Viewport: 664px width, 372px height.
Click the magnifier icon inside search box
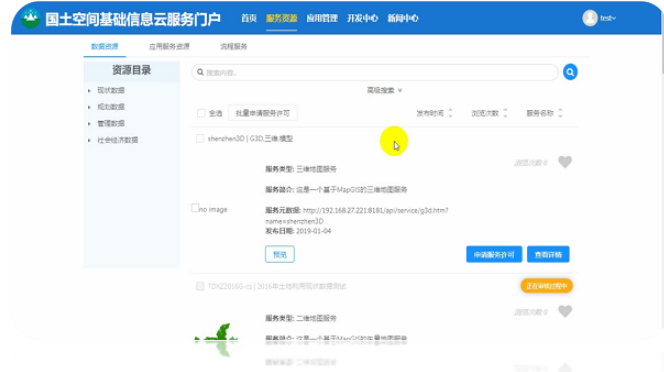pyautogui.click(x=200, y=72)
